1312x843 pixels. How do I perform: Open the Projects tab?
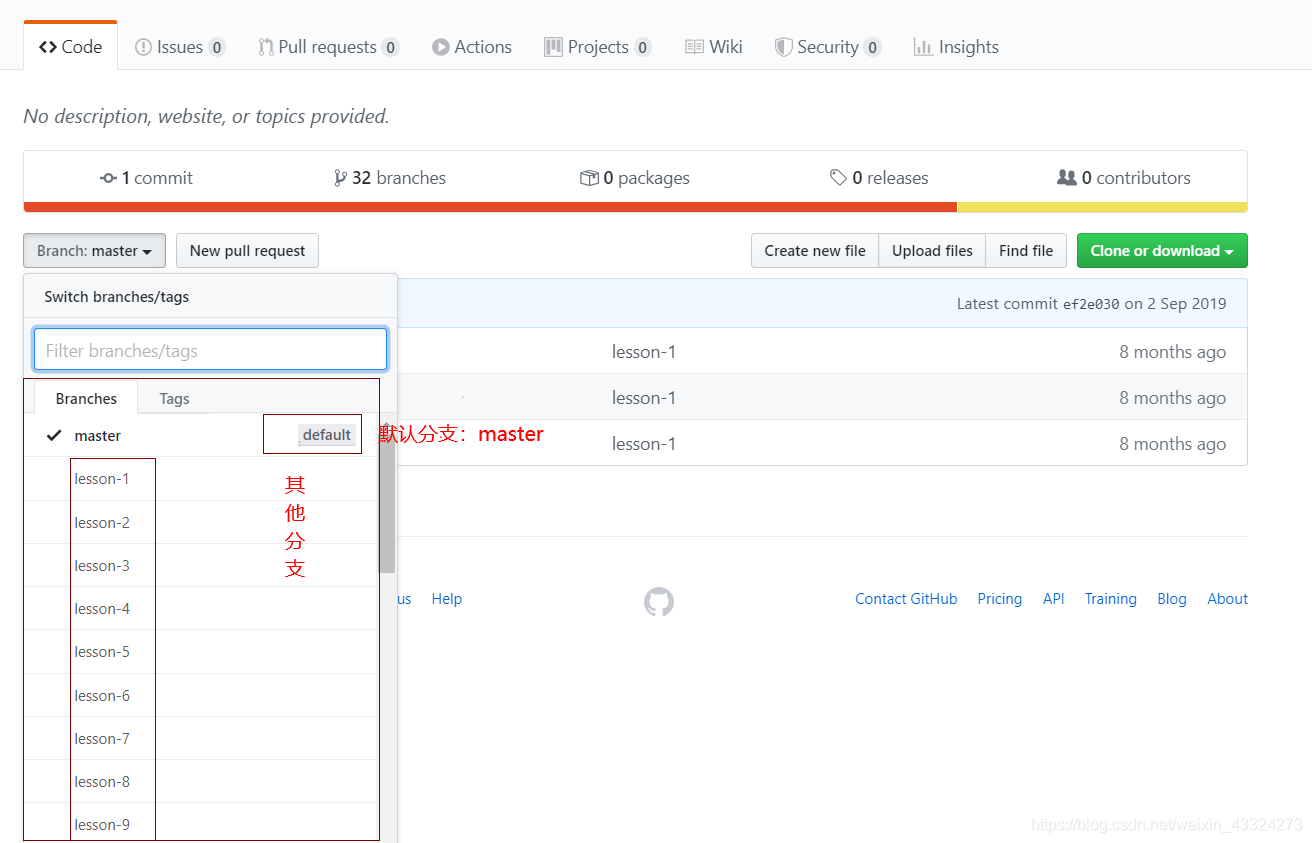(597, 47)
